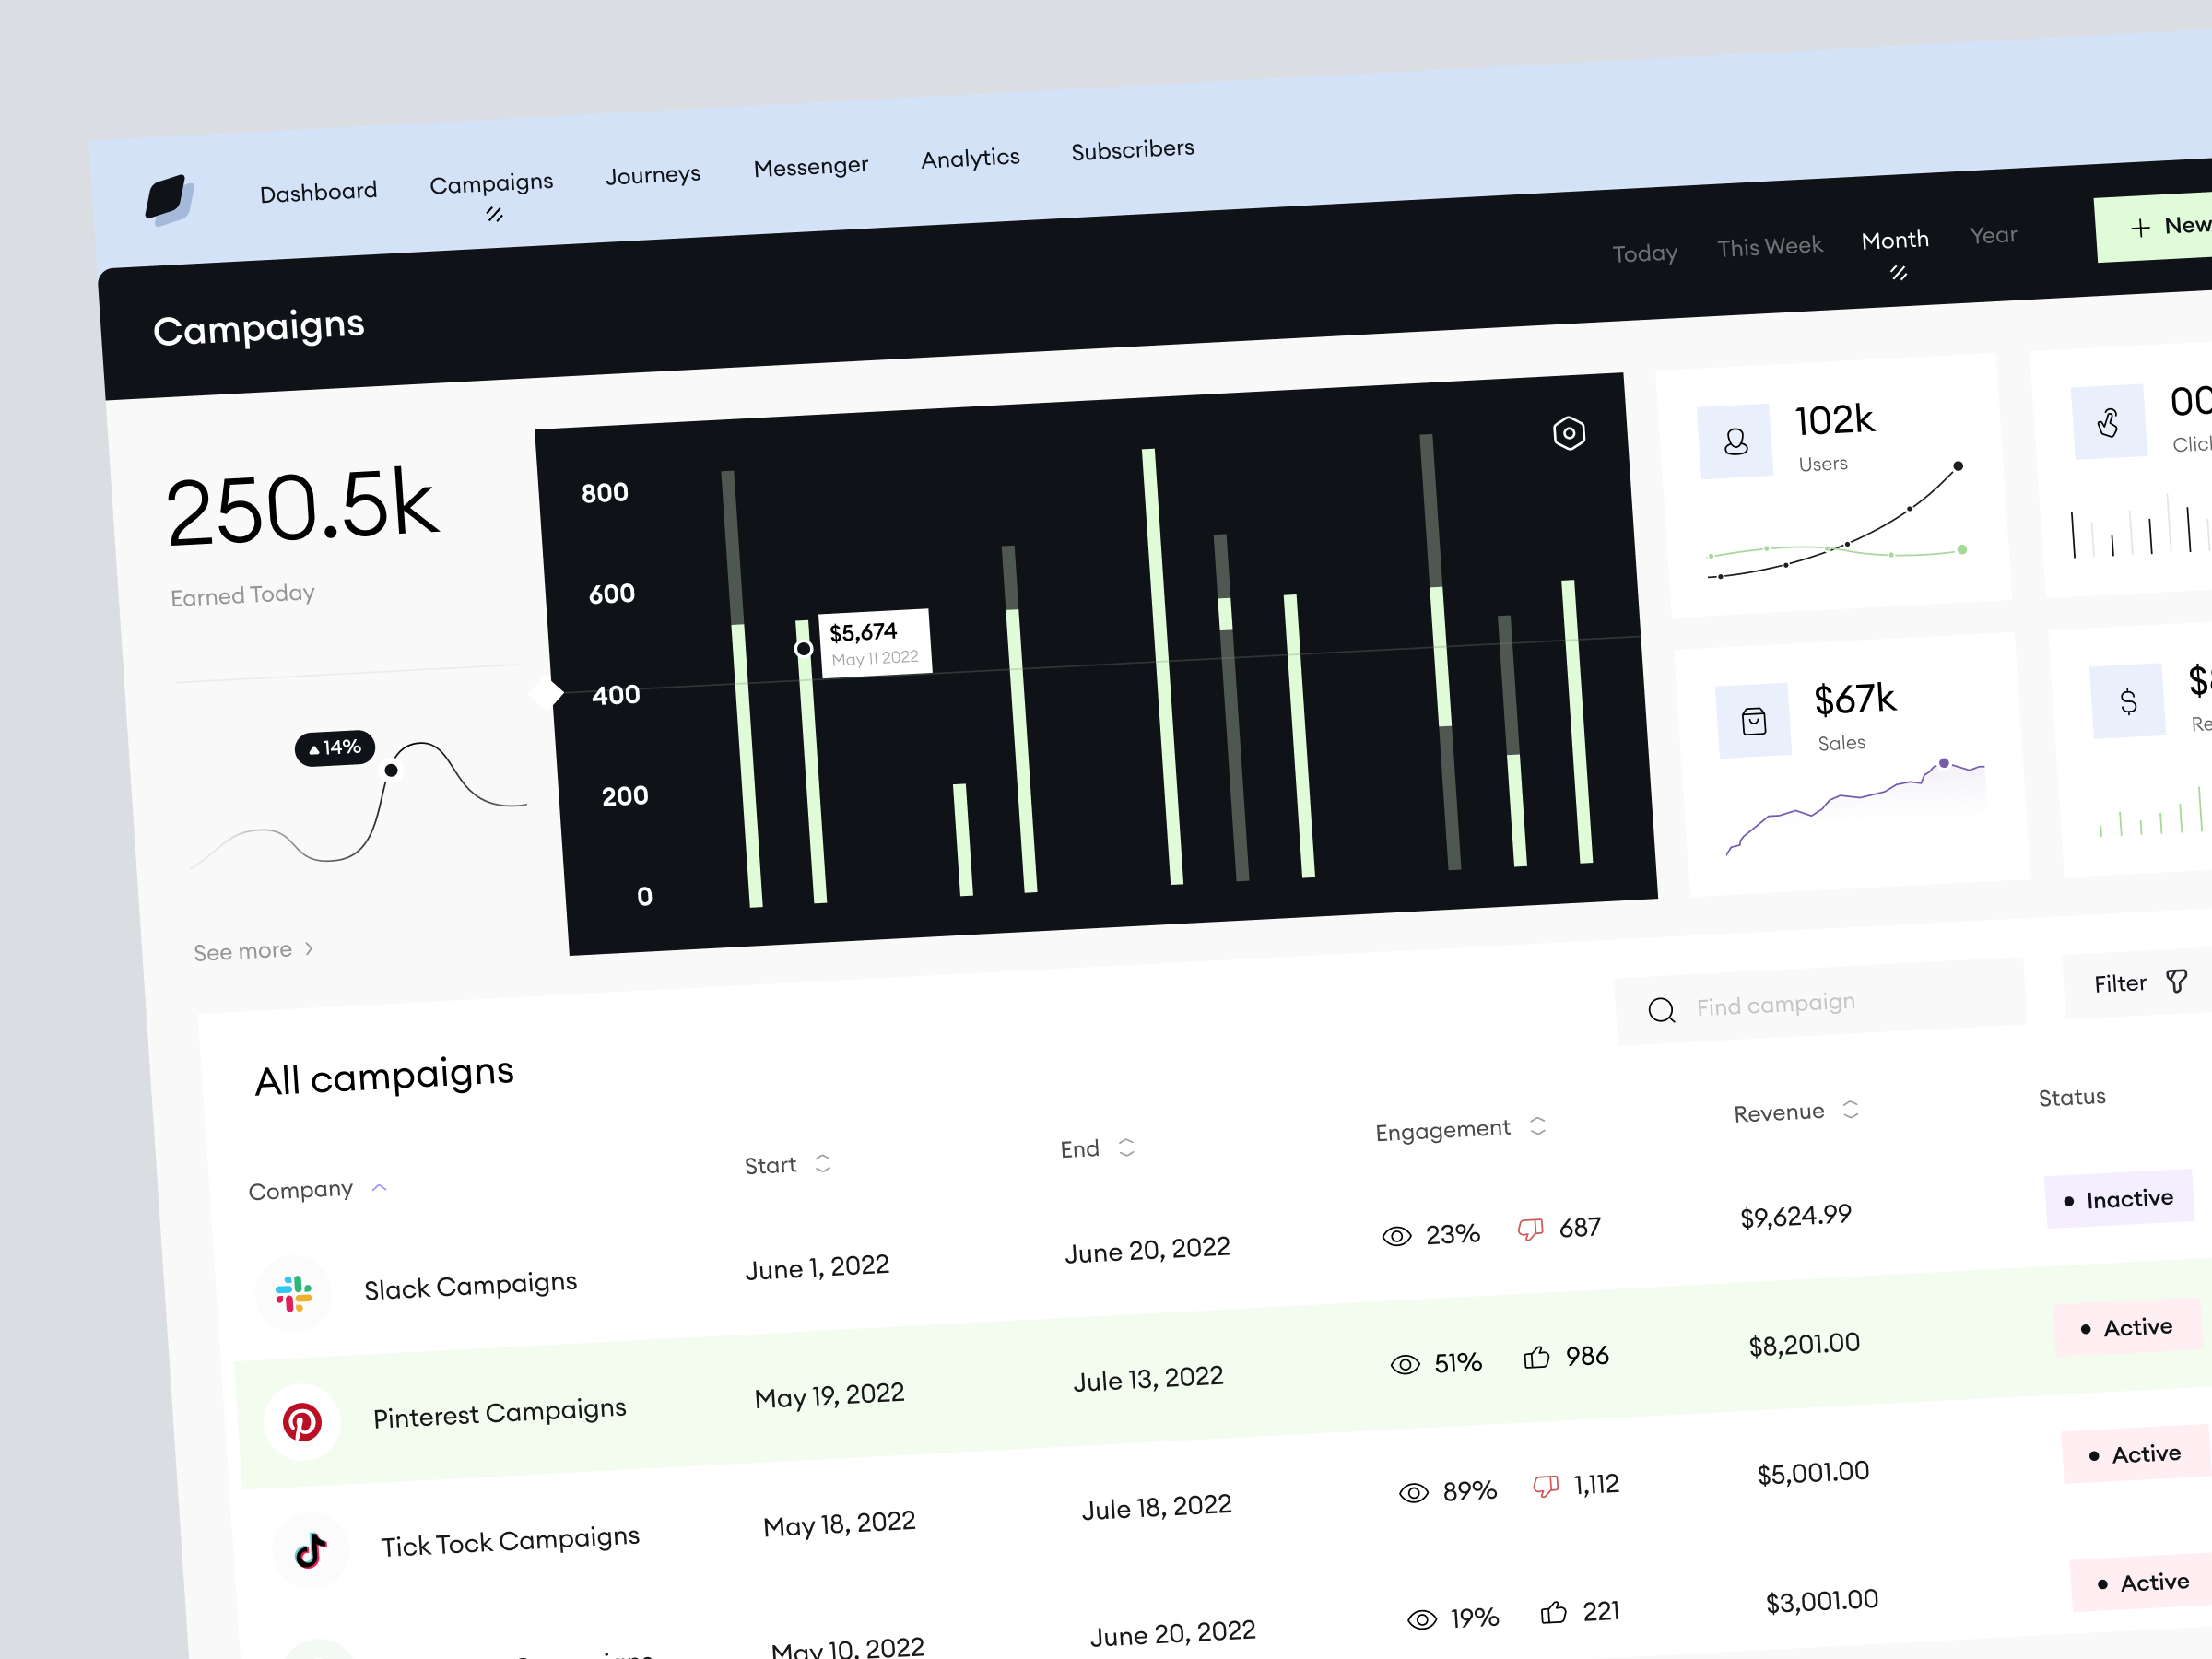2212x1659 pixels.
Task: Click revenue $3,001.00 cell
Action: coord(1822,1601)
